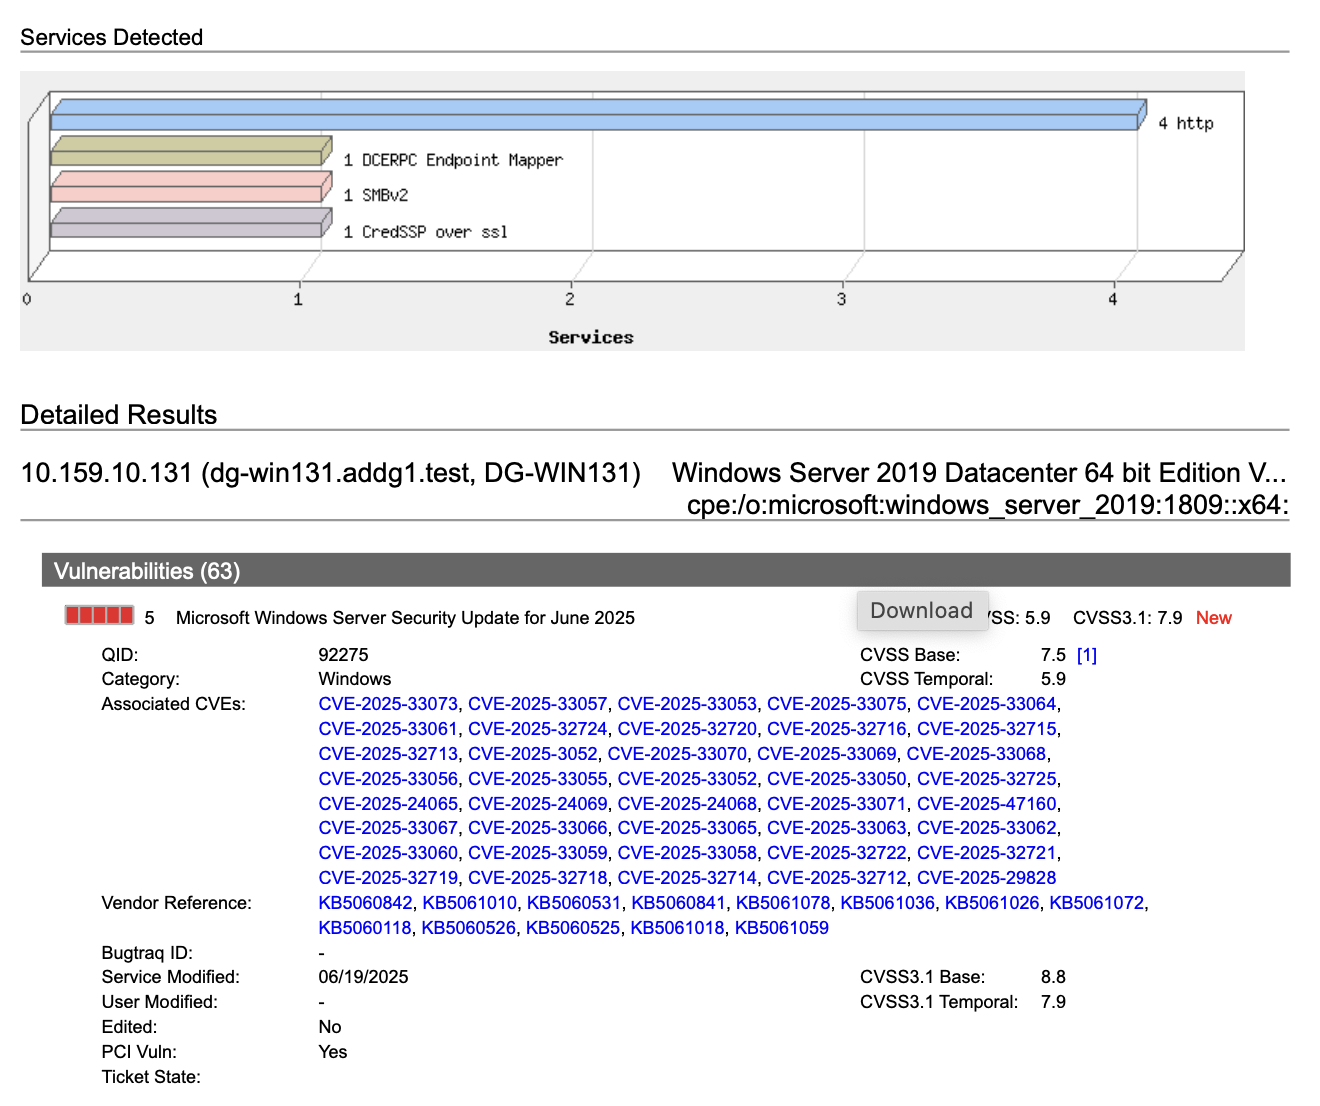Open CVE-2025-33070 link

click(x=677, y=754)
